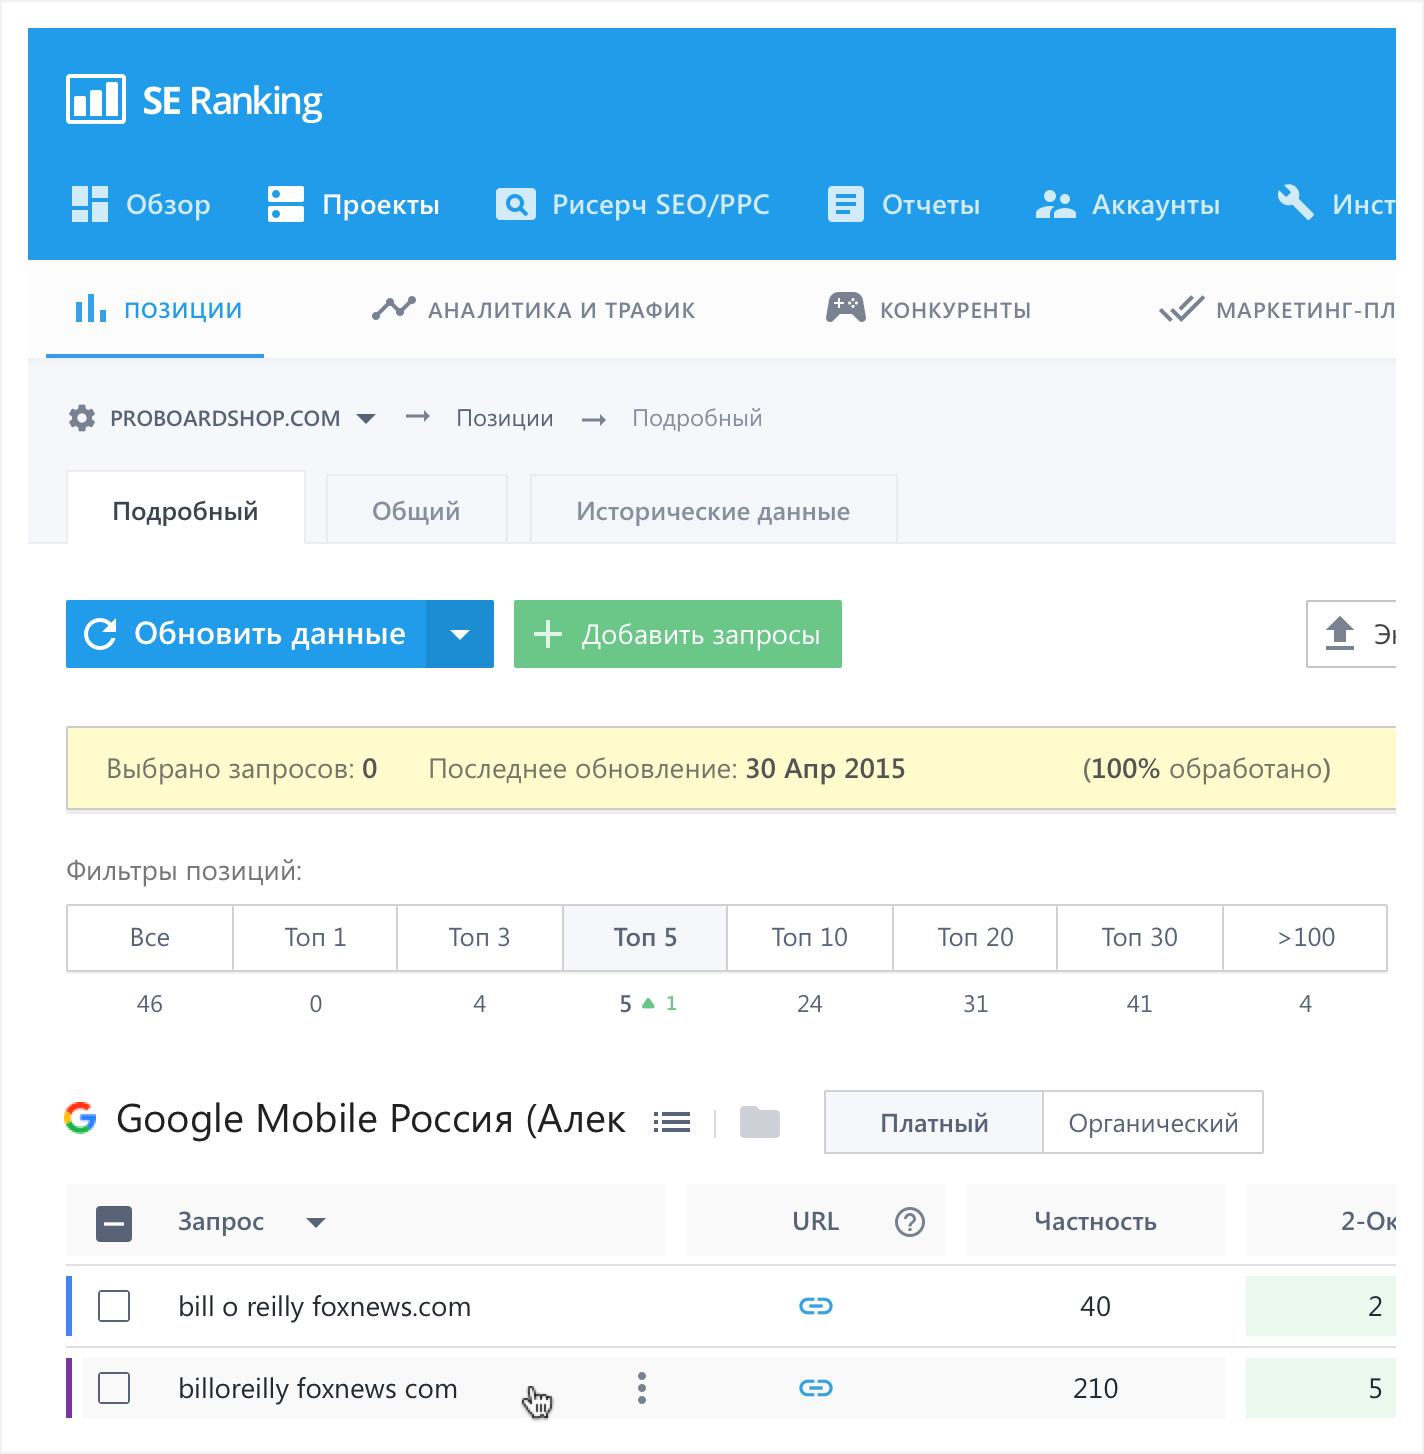This screenshot has height=1454, width=1424.
Task: Switch to the Исторические данные tab
Action: 713,511
